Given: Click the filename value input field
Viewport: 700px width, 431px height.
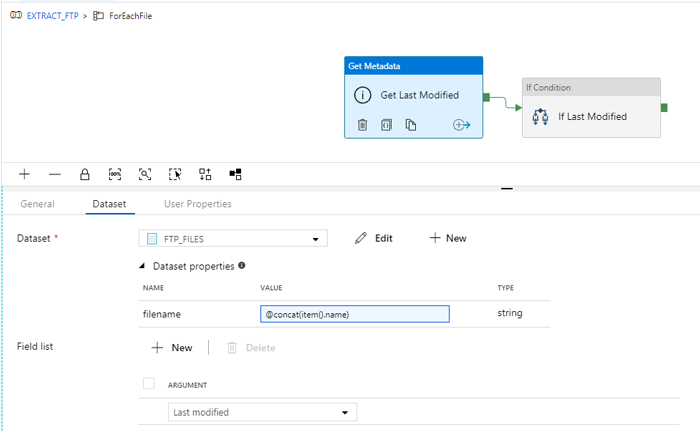Looking at the screenshot, I should pyautogui.click(x=355, y=314).
